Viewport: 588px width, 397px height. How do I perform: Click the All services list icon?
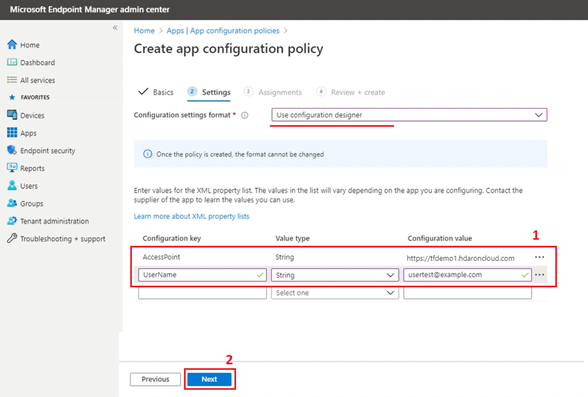coord(12,80)
